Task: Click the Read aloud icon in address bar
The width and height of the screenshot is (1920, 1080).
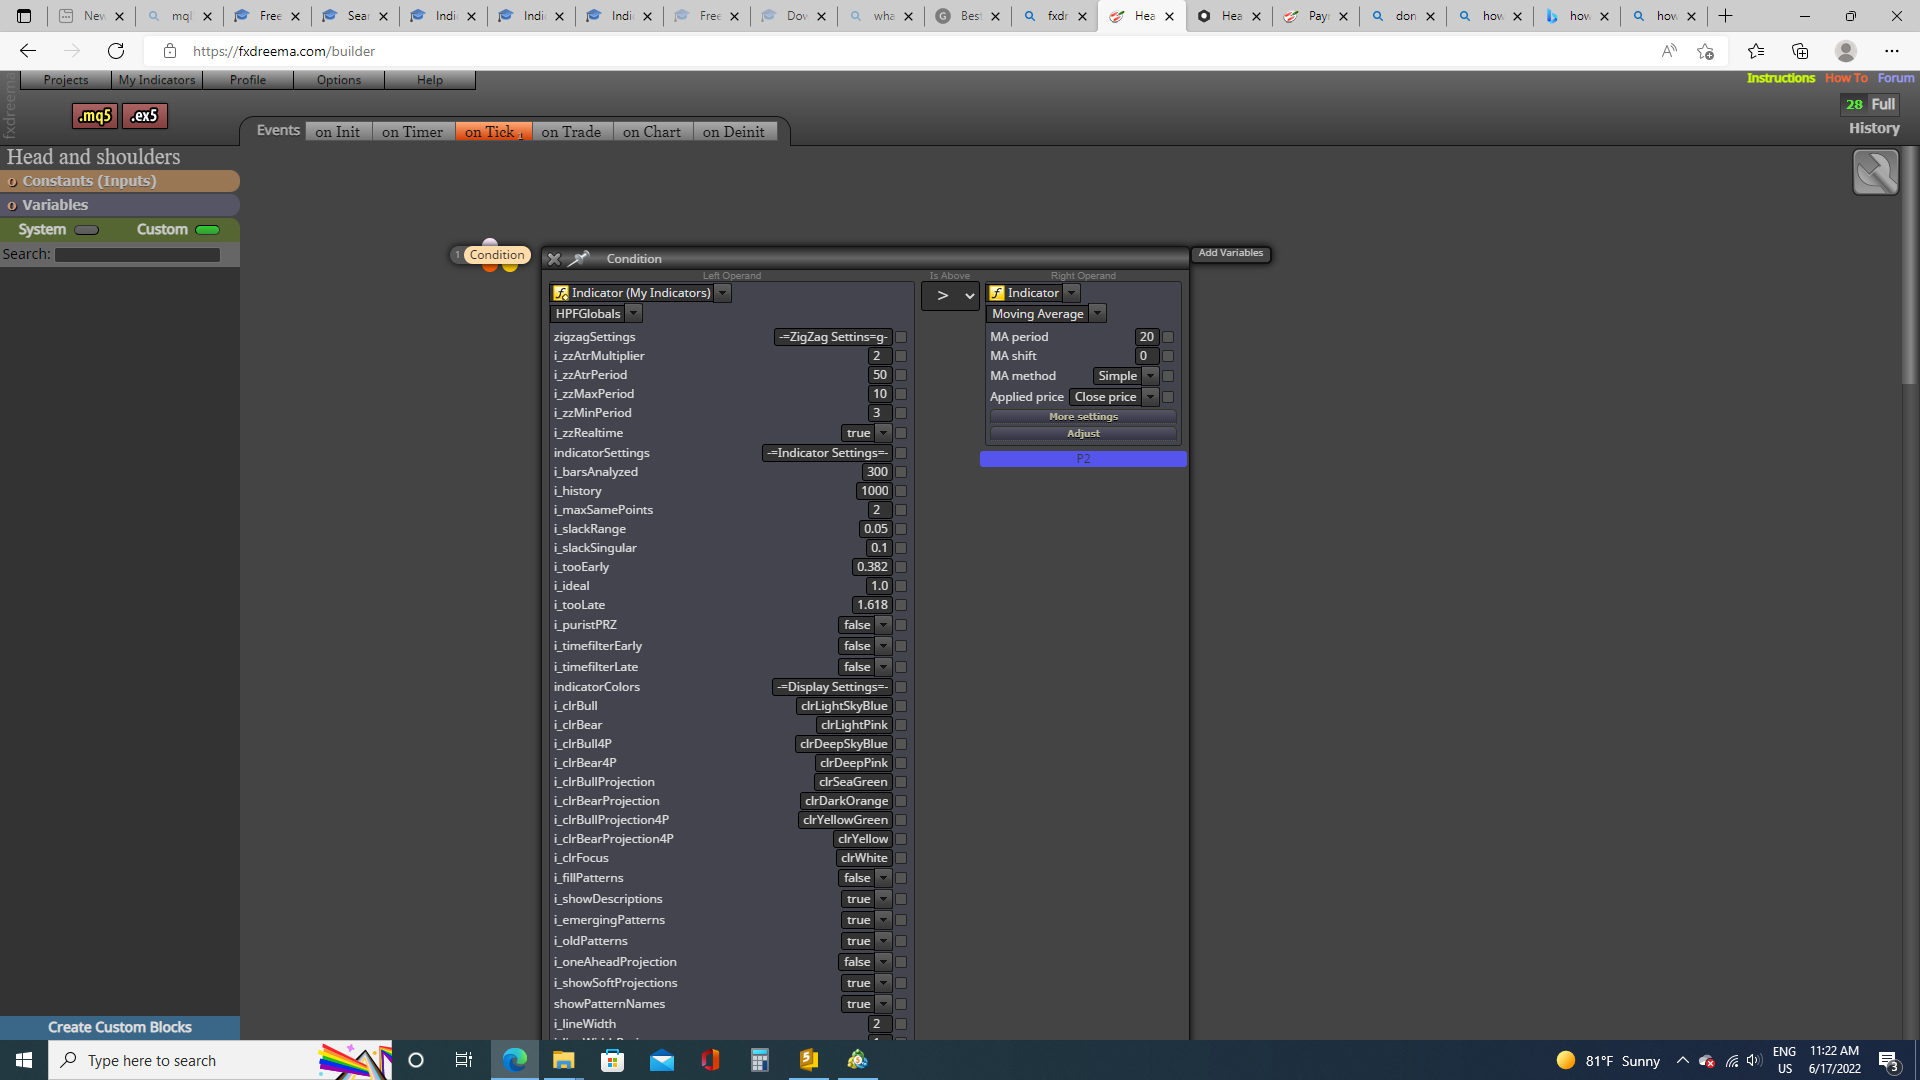Action: coord(1669,51)
